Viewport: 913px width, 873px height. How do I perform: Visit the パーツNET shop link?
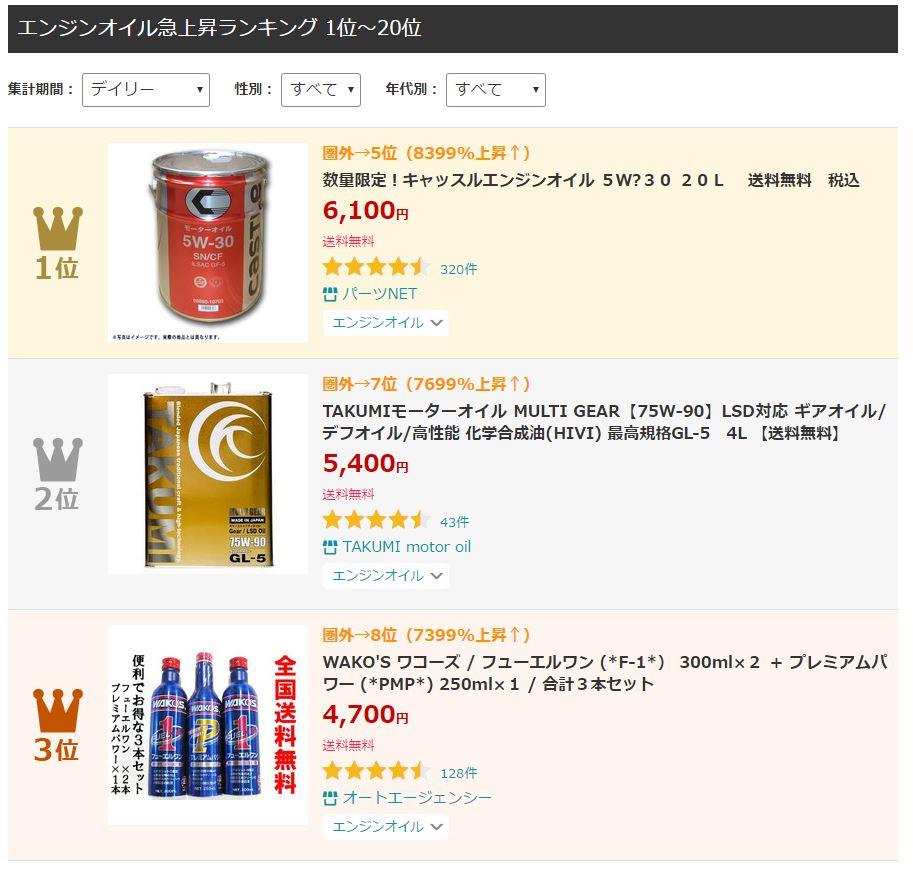pyautogui.click(x=380, y=294)
